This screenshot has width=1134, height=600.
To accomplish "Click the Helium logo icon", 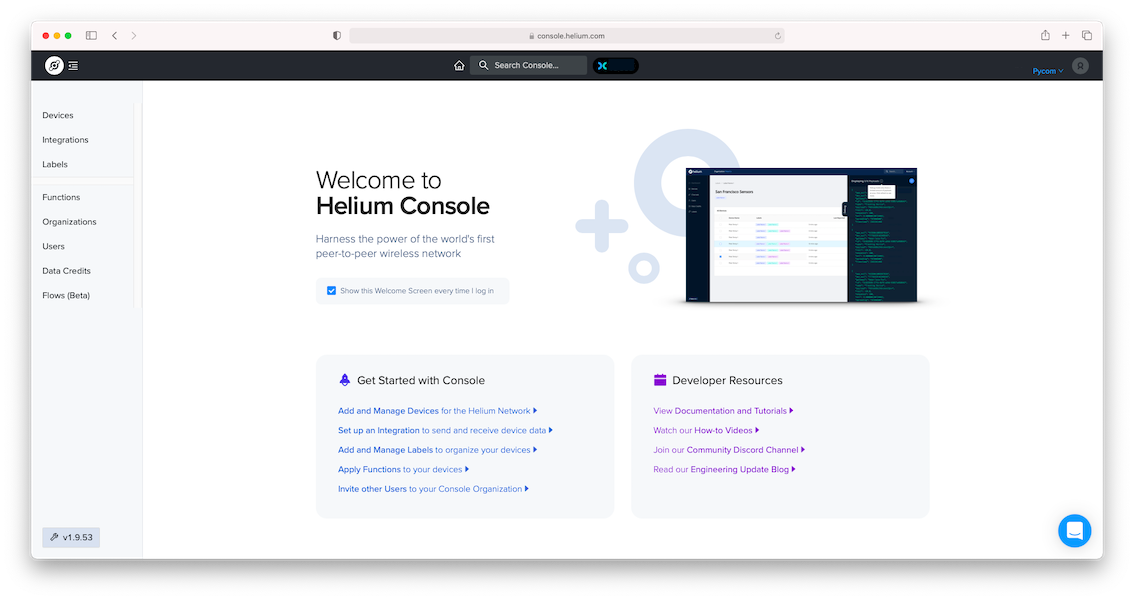I will coord(54,66).
